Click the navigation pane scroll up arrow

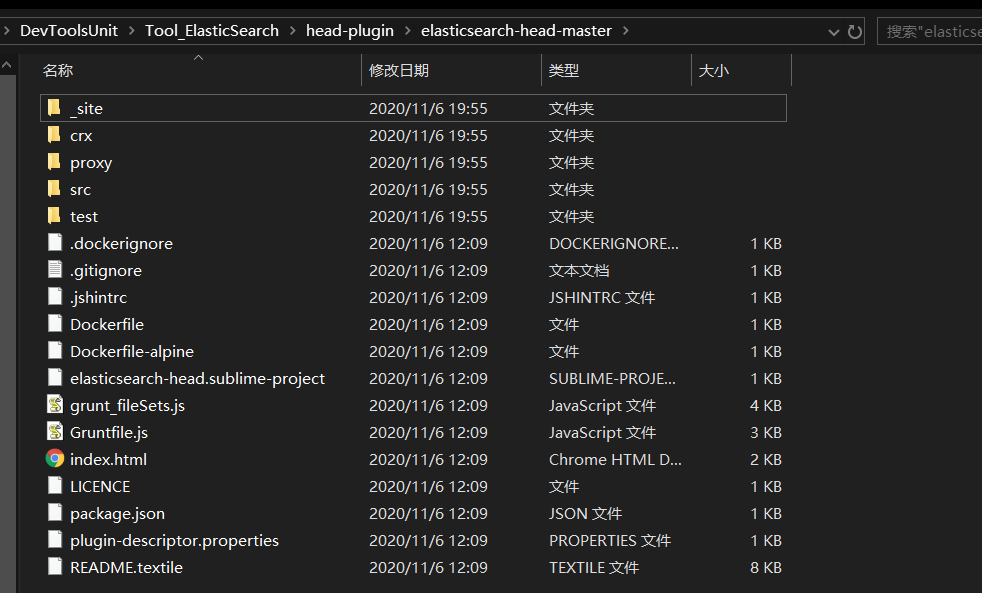tap(7, 64)
